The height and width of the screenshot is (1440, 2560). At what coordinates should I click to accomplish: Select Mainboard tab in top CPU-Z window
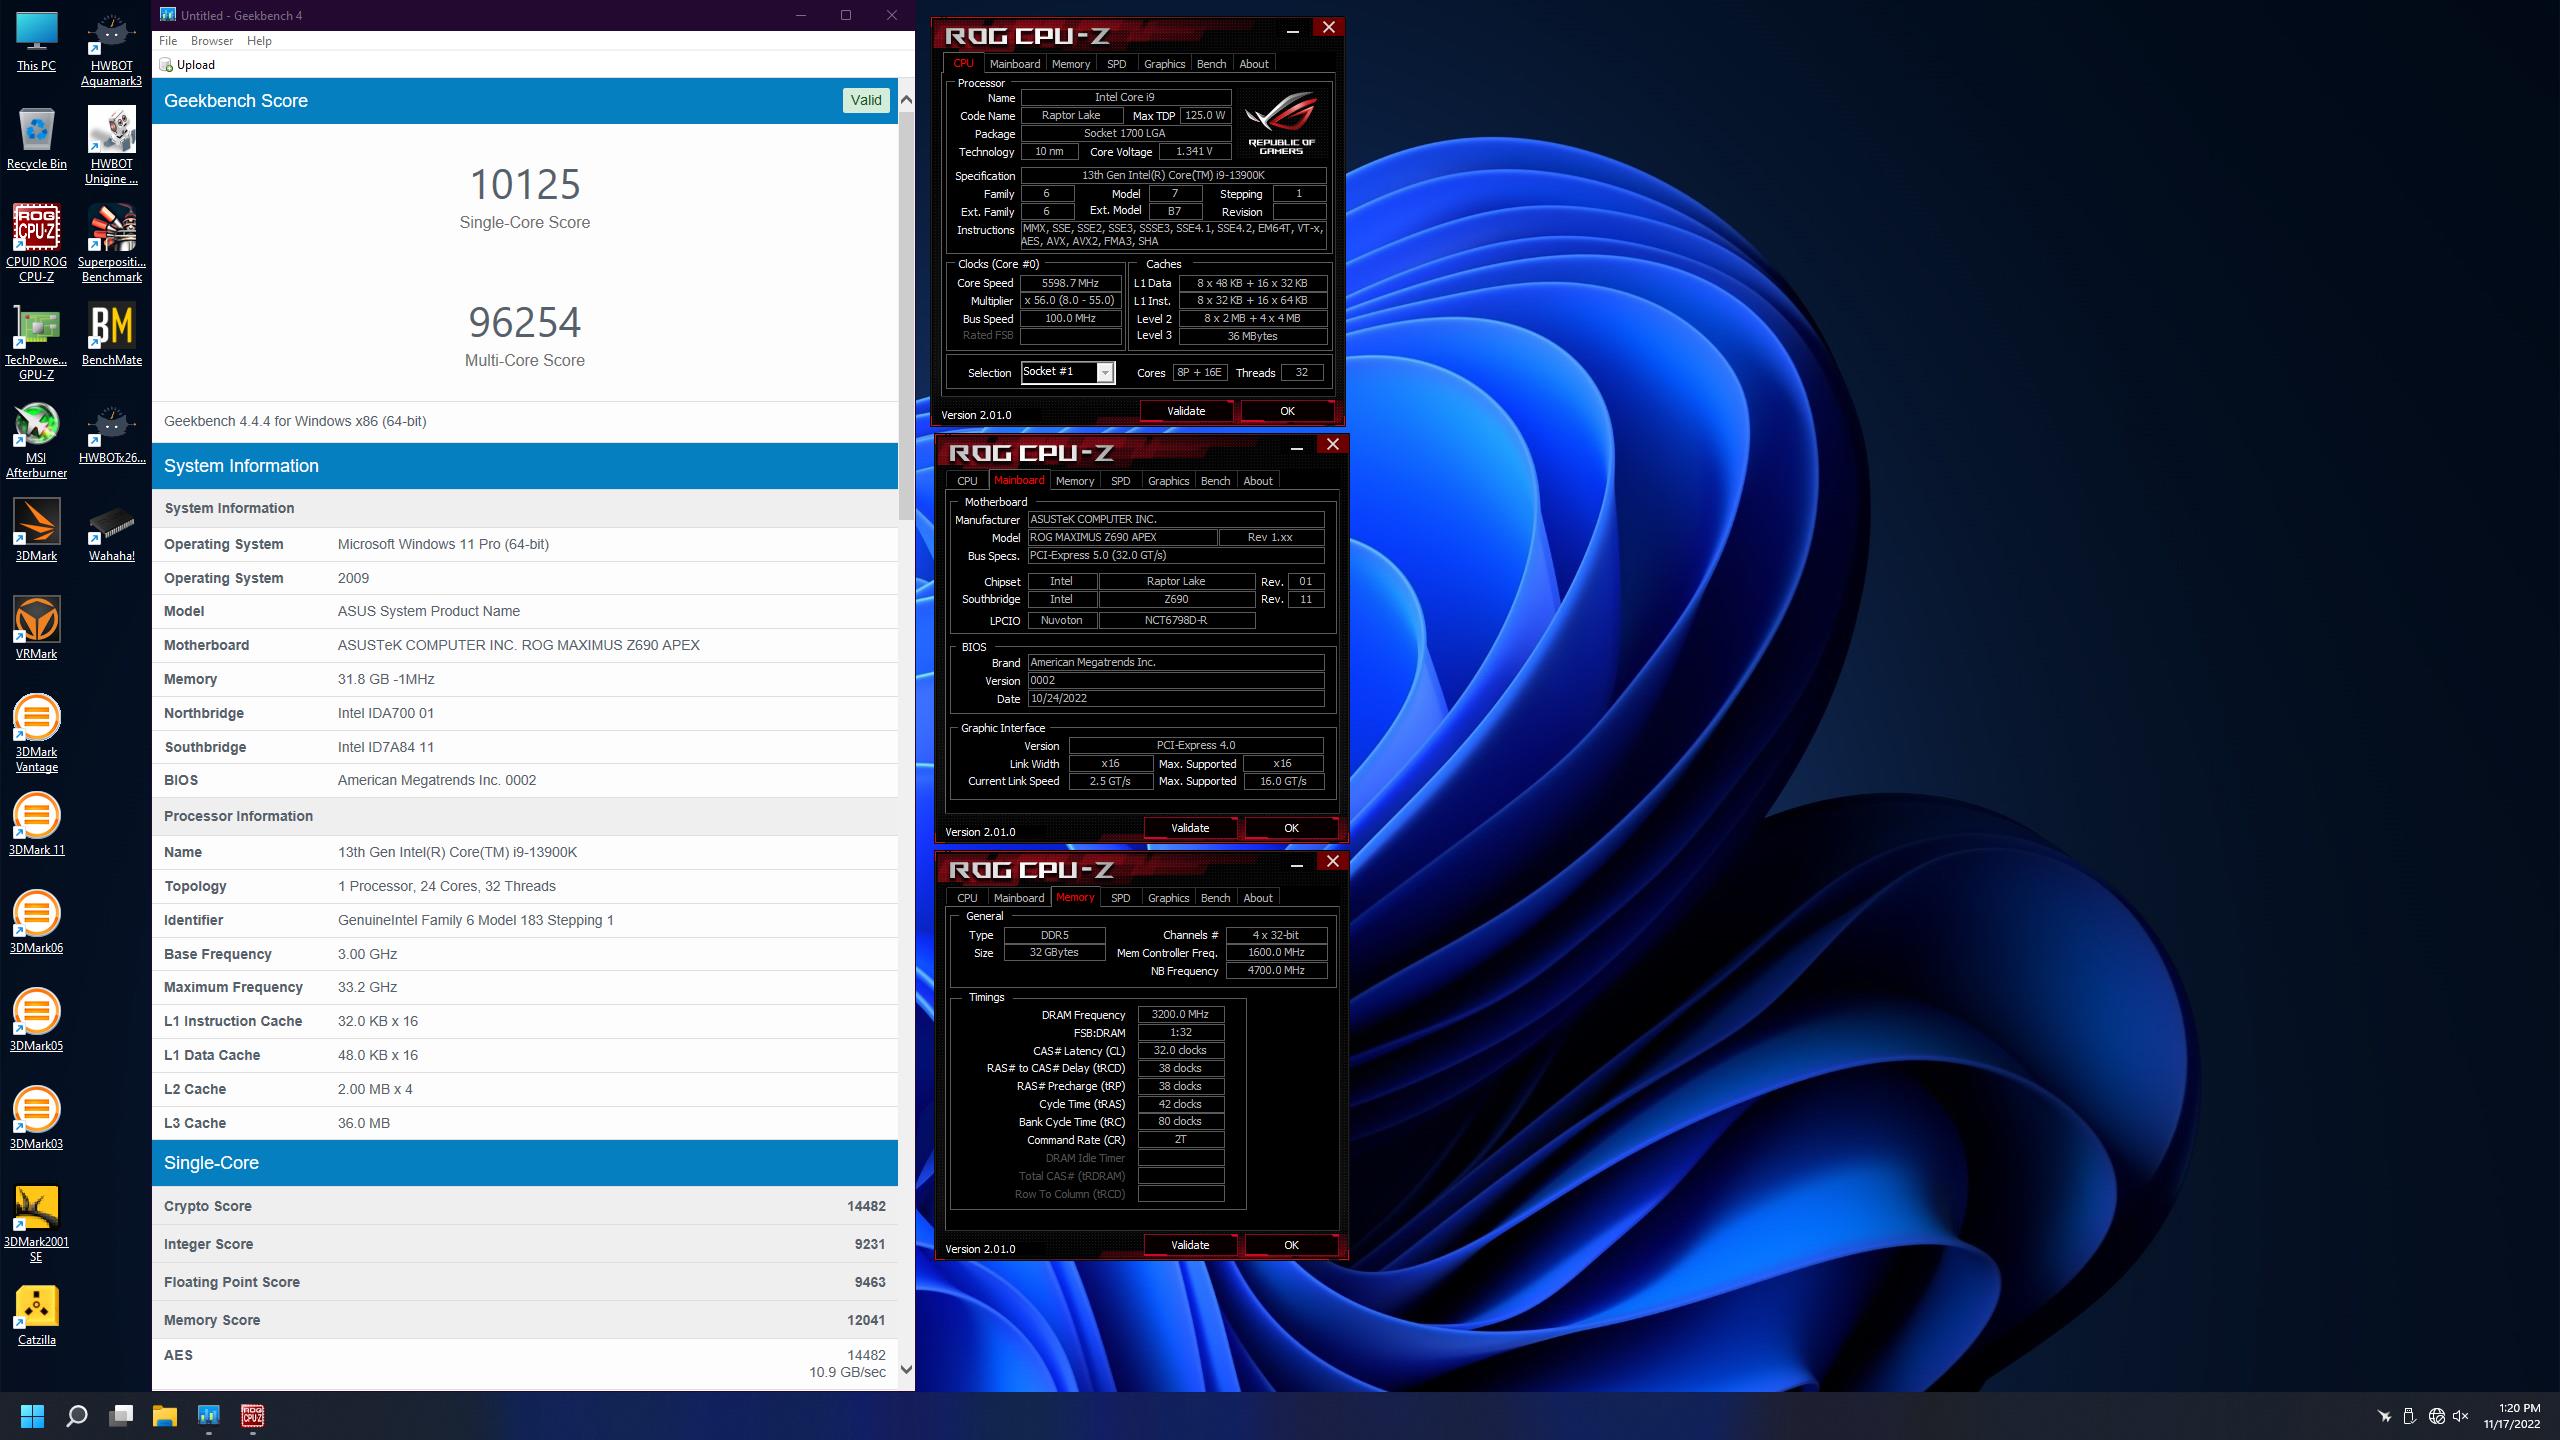(1015, 64)
